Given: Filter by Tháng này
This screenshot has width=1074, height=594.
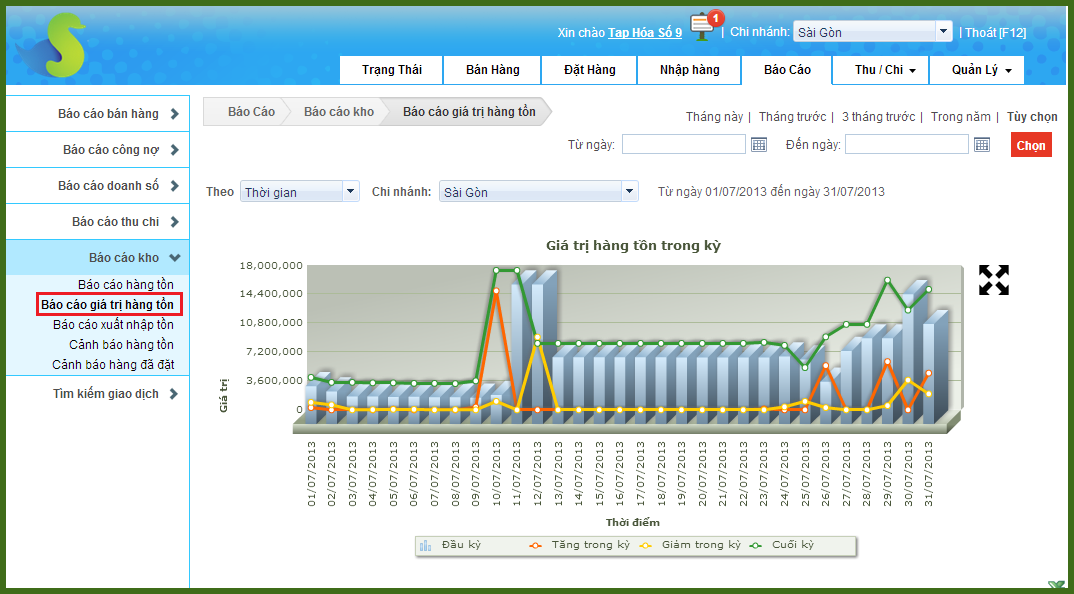Looking at the screenshot, I should [714, 116].
